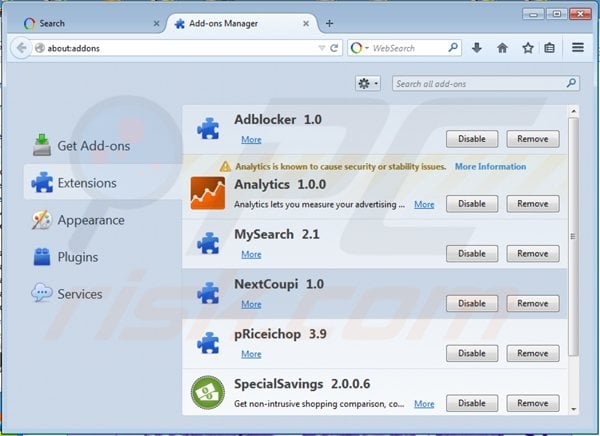This screenshot has width=600, height=436.
Task: Remove the MySearch extension
Action: point(533,253)
